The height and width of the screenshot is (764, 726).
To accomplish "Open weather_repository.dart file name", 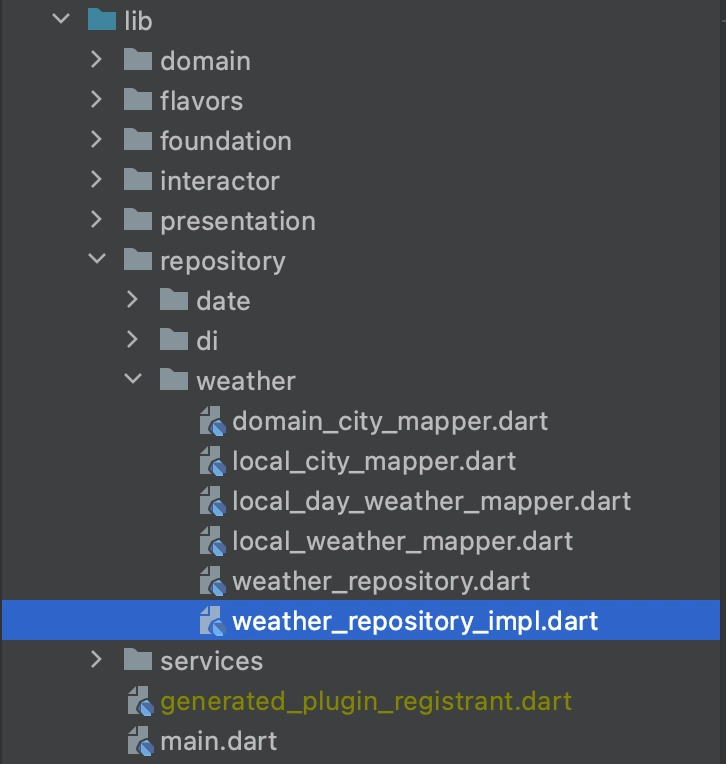I will coord(381,581).
